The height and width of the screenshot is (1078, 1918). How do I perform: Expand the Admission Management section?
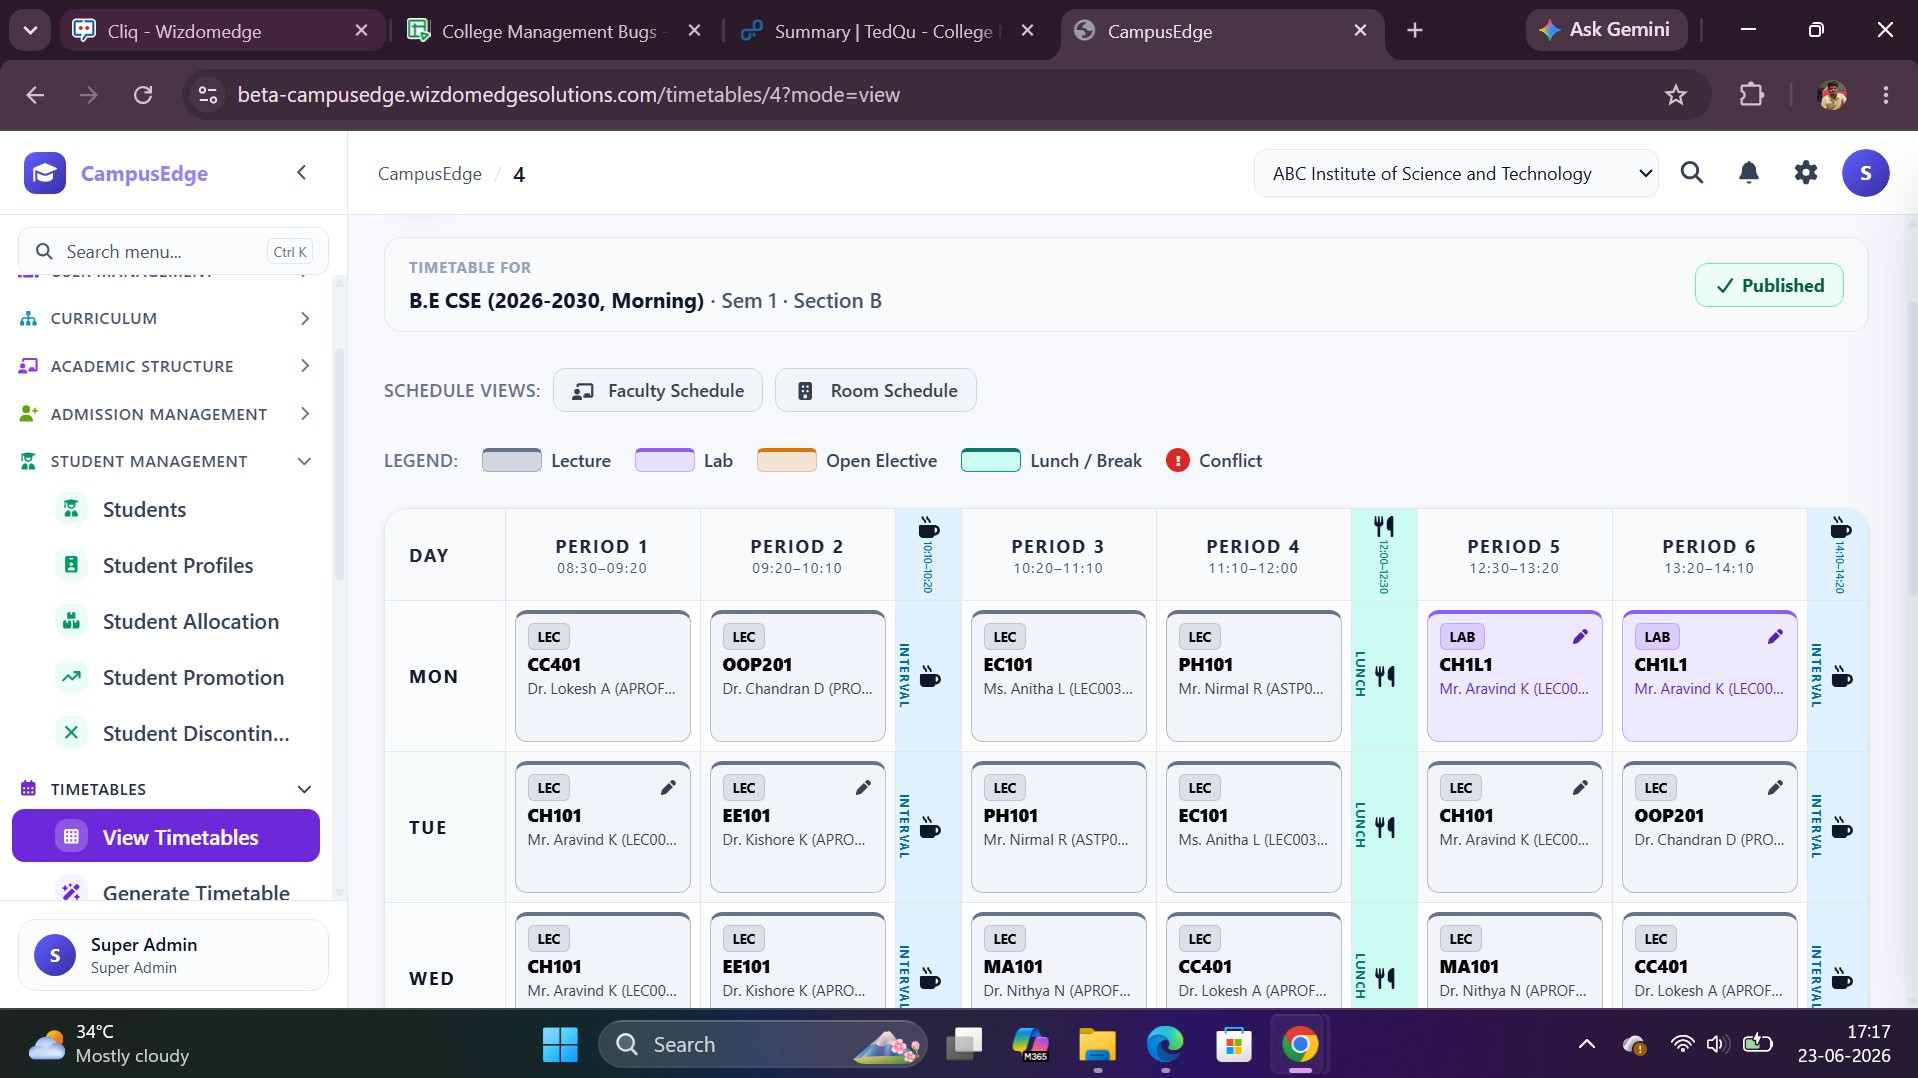coord(166,414)
